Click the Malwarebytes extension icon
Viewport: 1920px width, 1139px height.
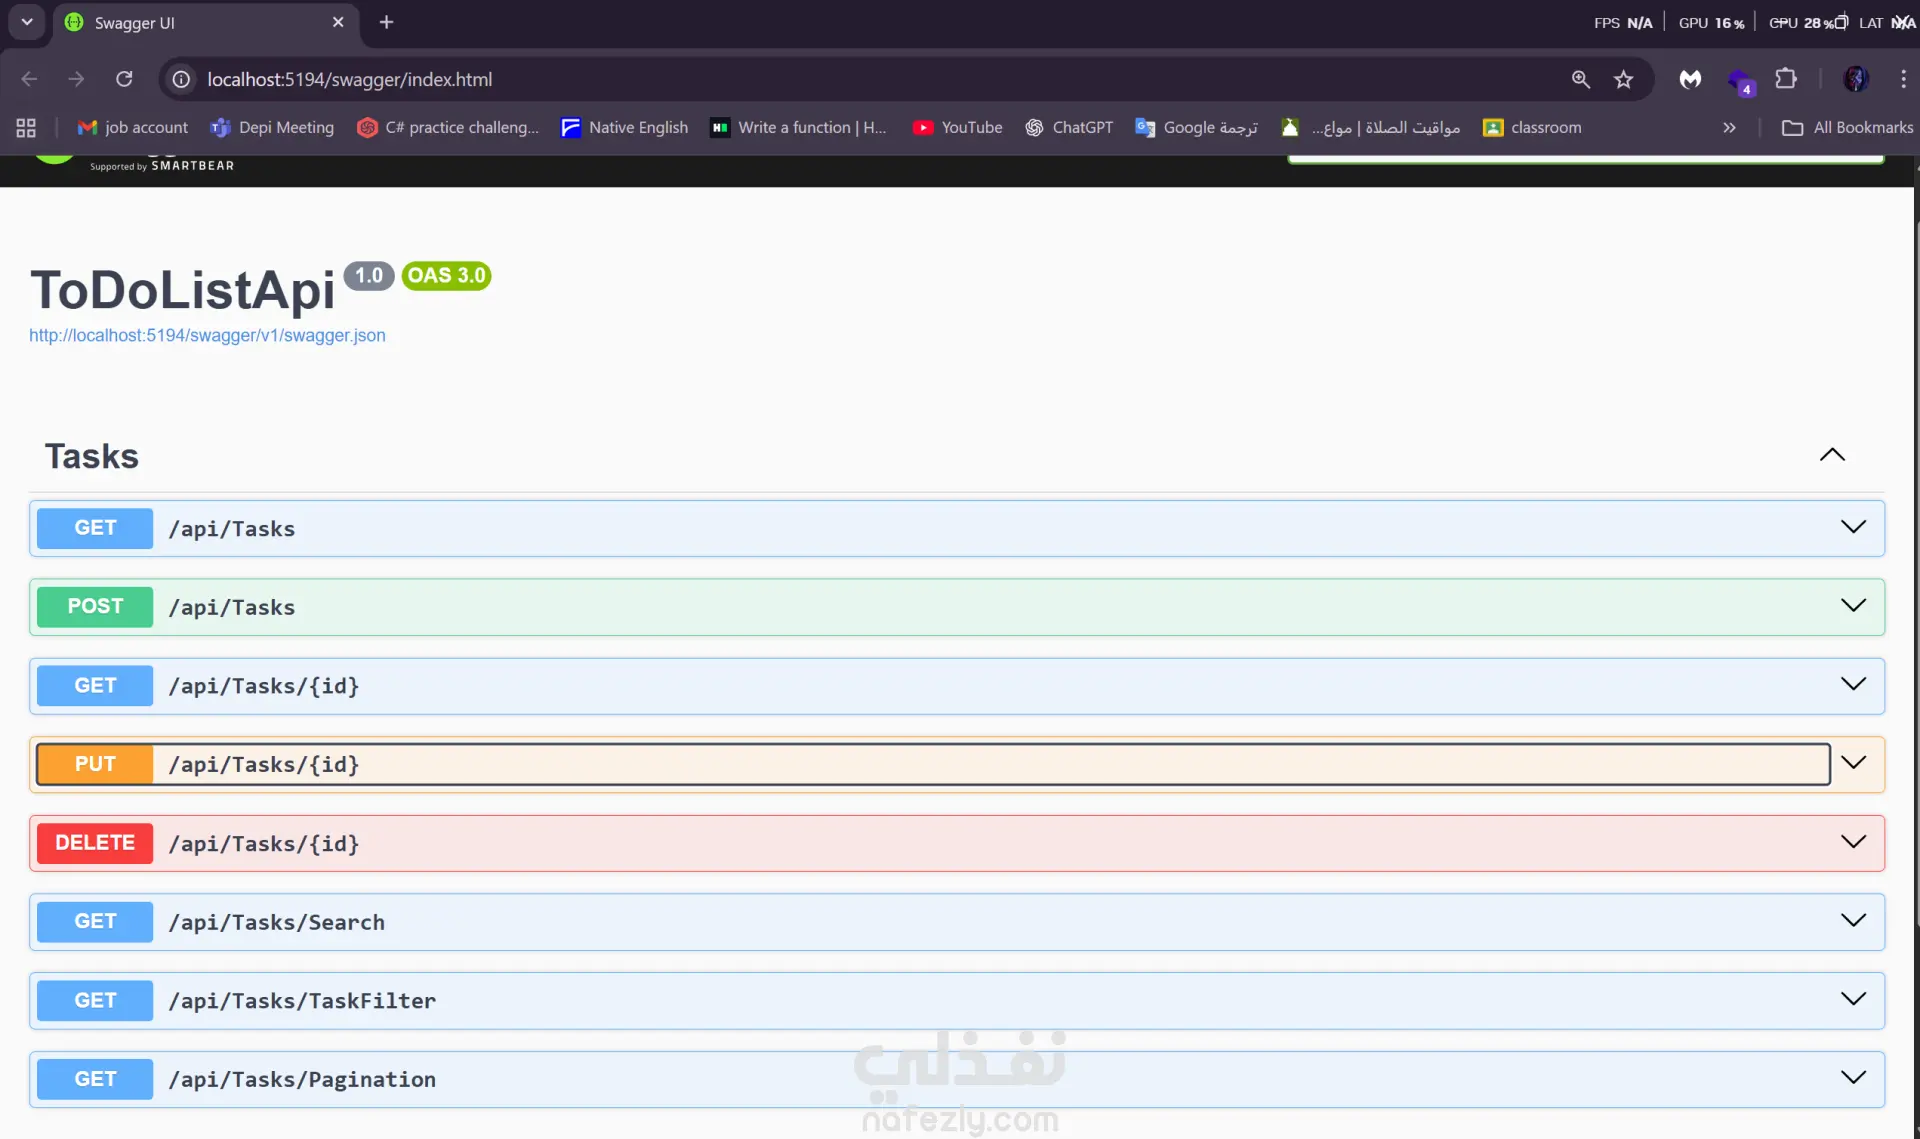click(x=1690, y=79)
